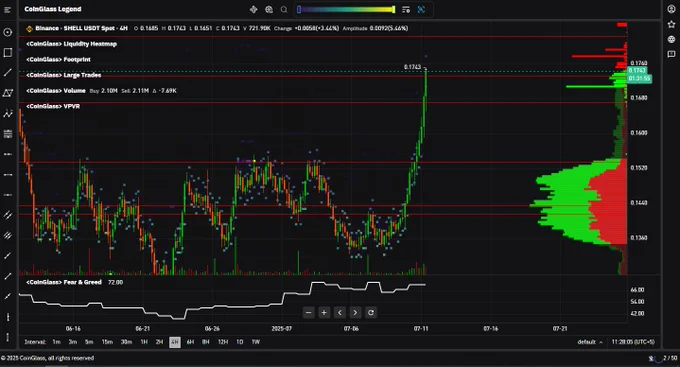The width and height of the screenshot is (680, 367).
Task: Open symbol selector Binance SHELL USDT Spot
Action: click(82, 29)
